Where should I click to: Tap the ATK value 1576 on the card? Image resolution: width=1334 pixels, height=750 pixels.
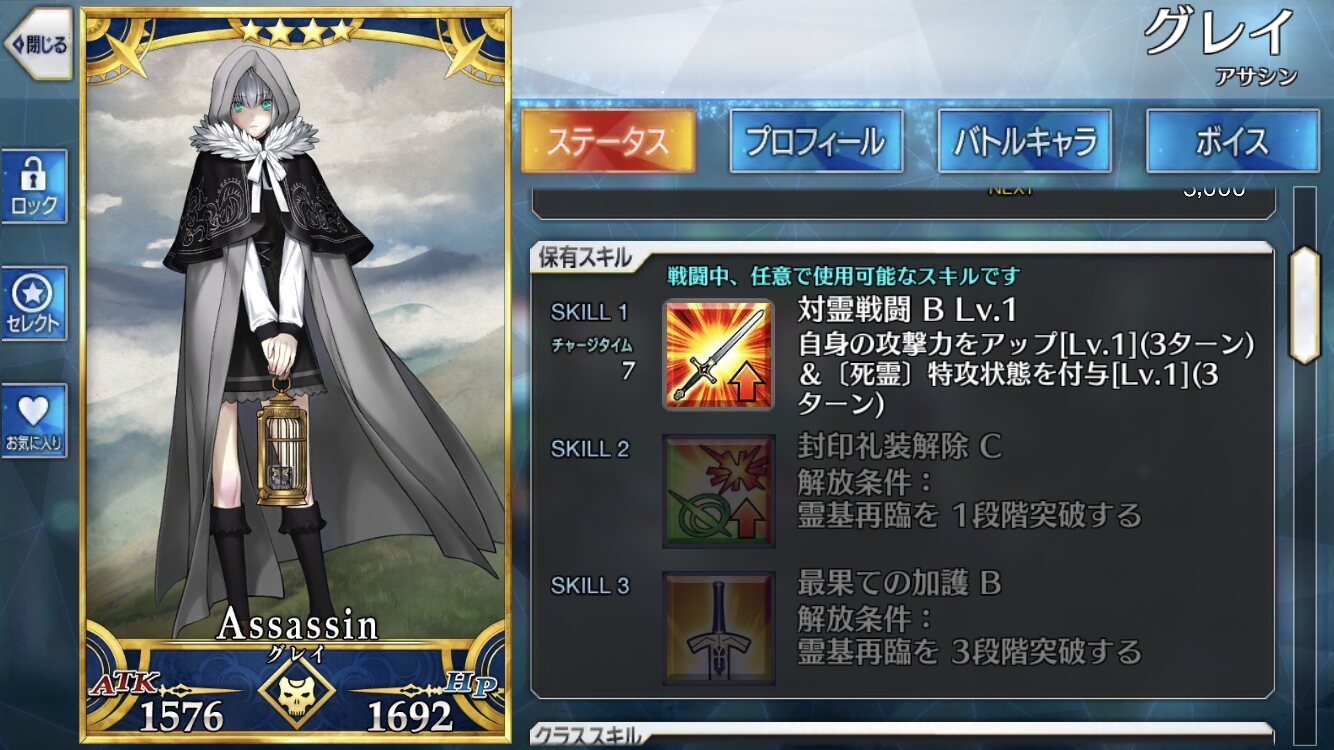point(180,715)
